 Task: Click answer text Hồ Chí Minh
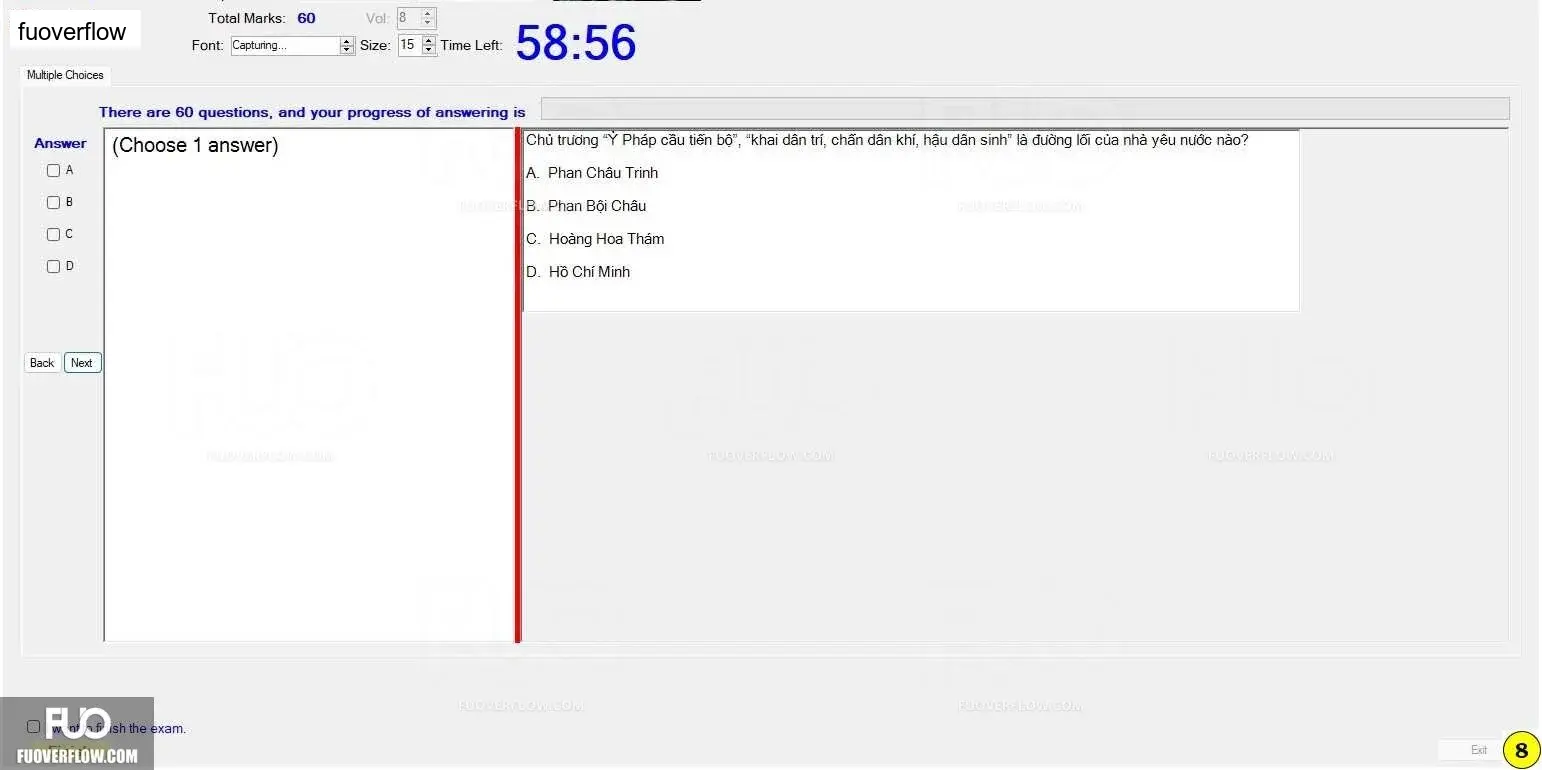589,272
